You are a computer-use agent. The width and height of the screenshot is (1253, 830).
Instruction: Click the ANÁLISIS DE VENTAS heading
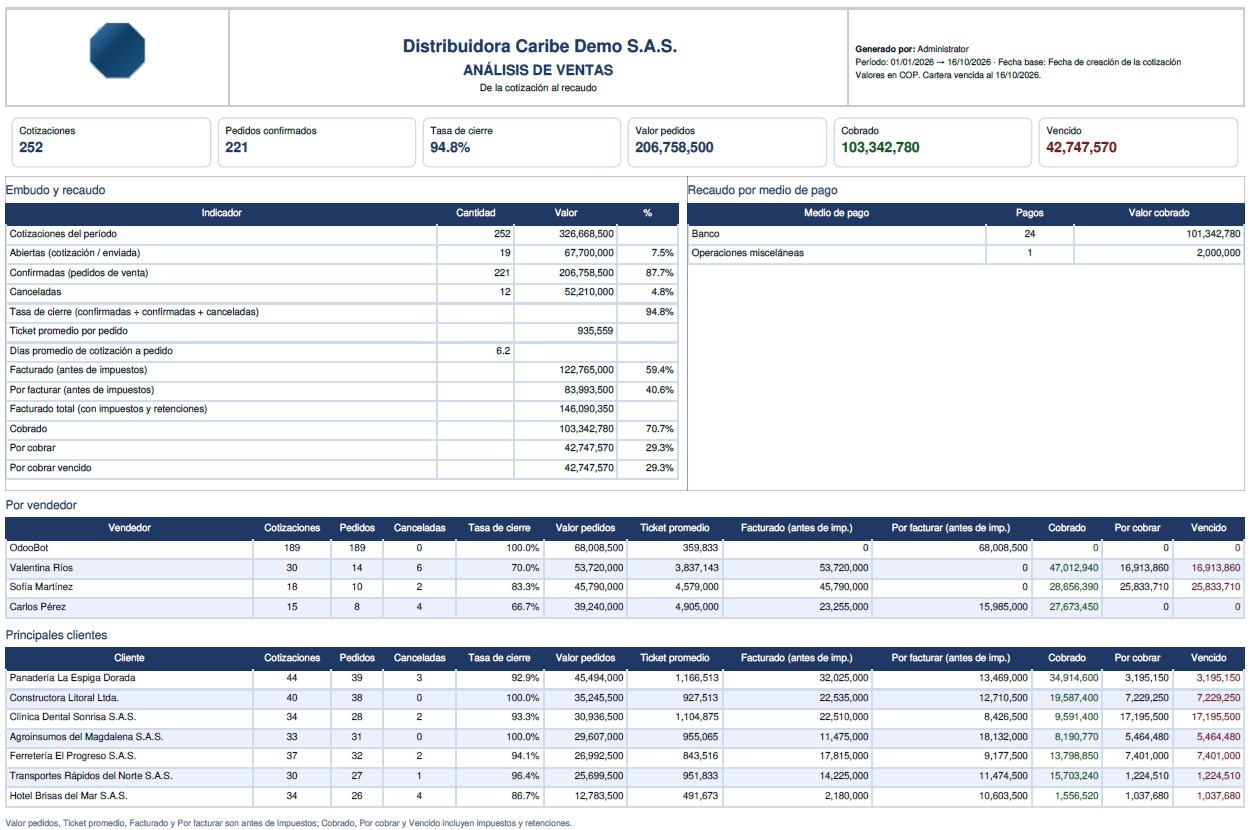point(538,70)
